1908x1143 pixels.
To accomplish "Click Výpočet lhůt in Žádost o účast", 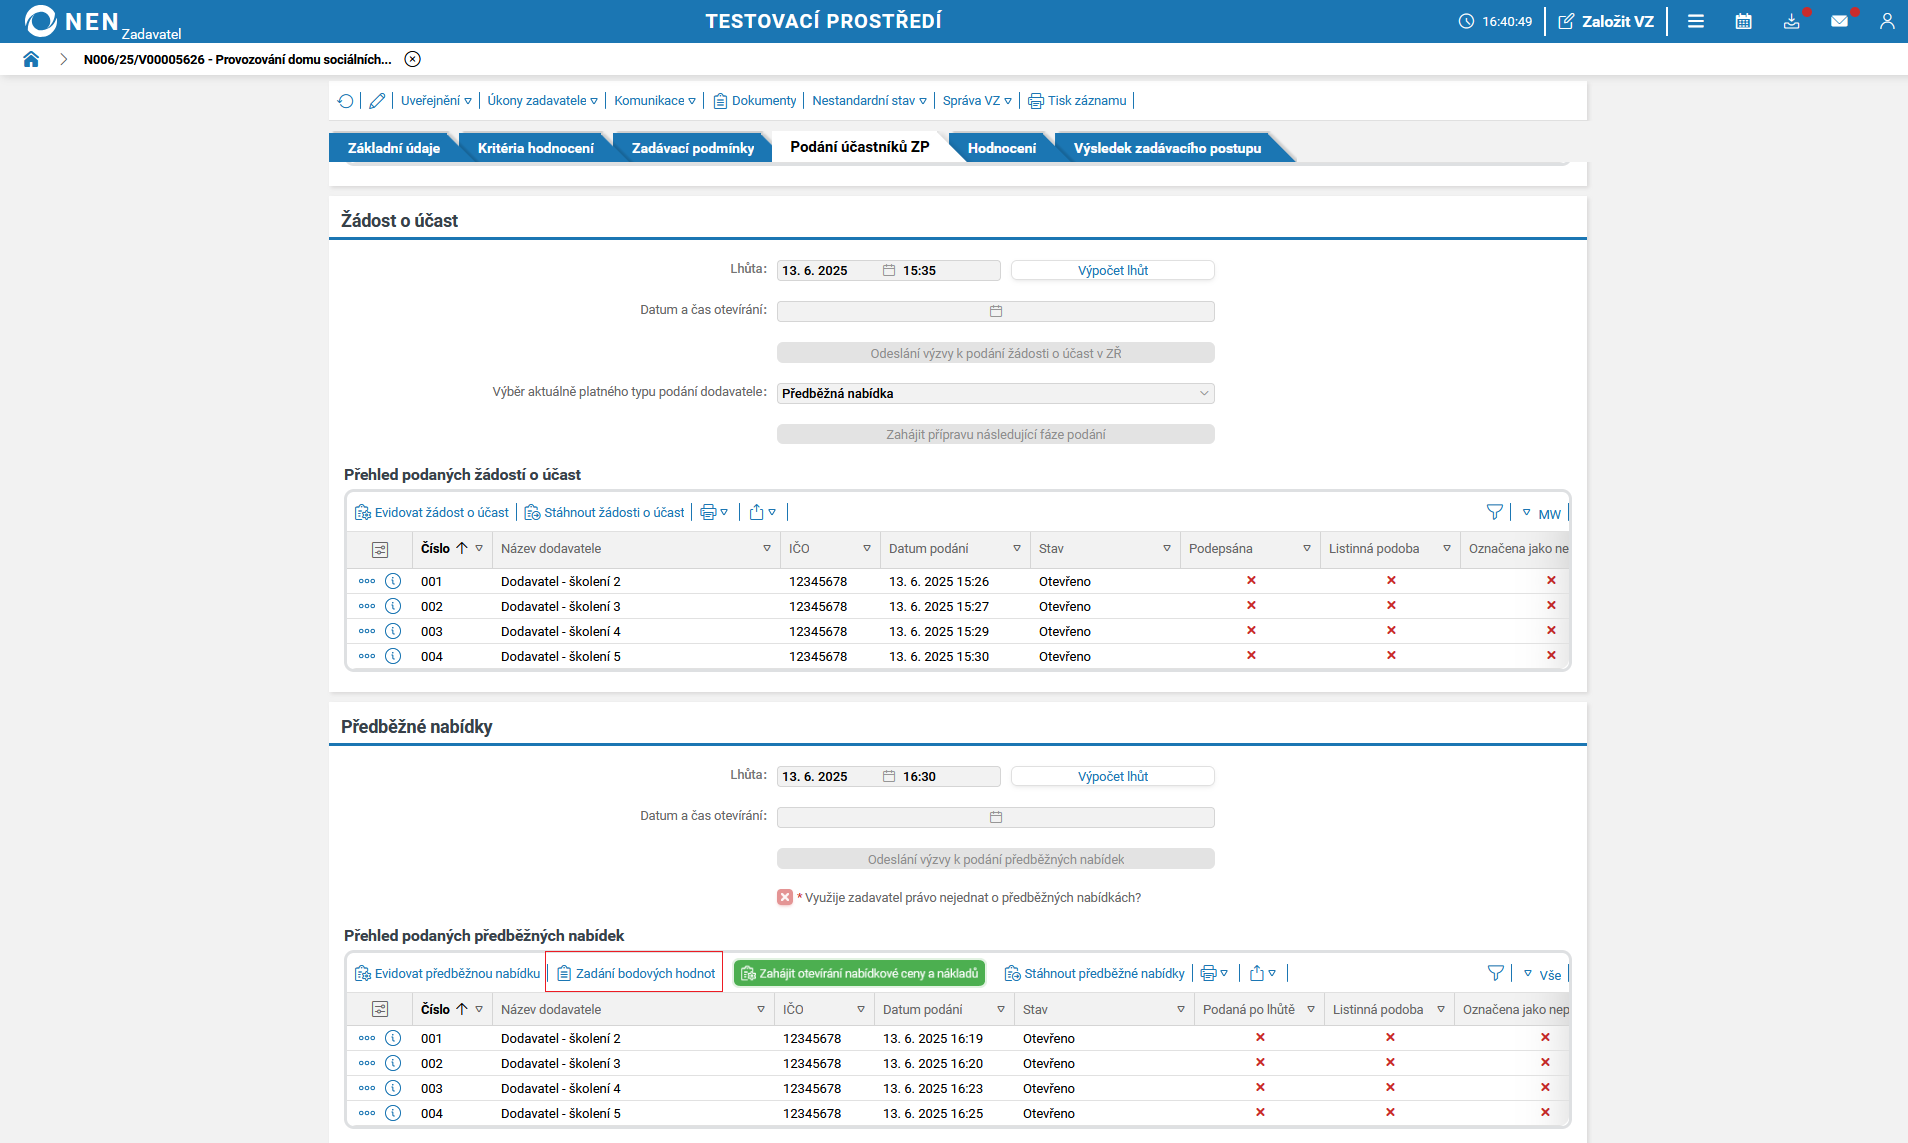I will click(x=1112, y=270).
